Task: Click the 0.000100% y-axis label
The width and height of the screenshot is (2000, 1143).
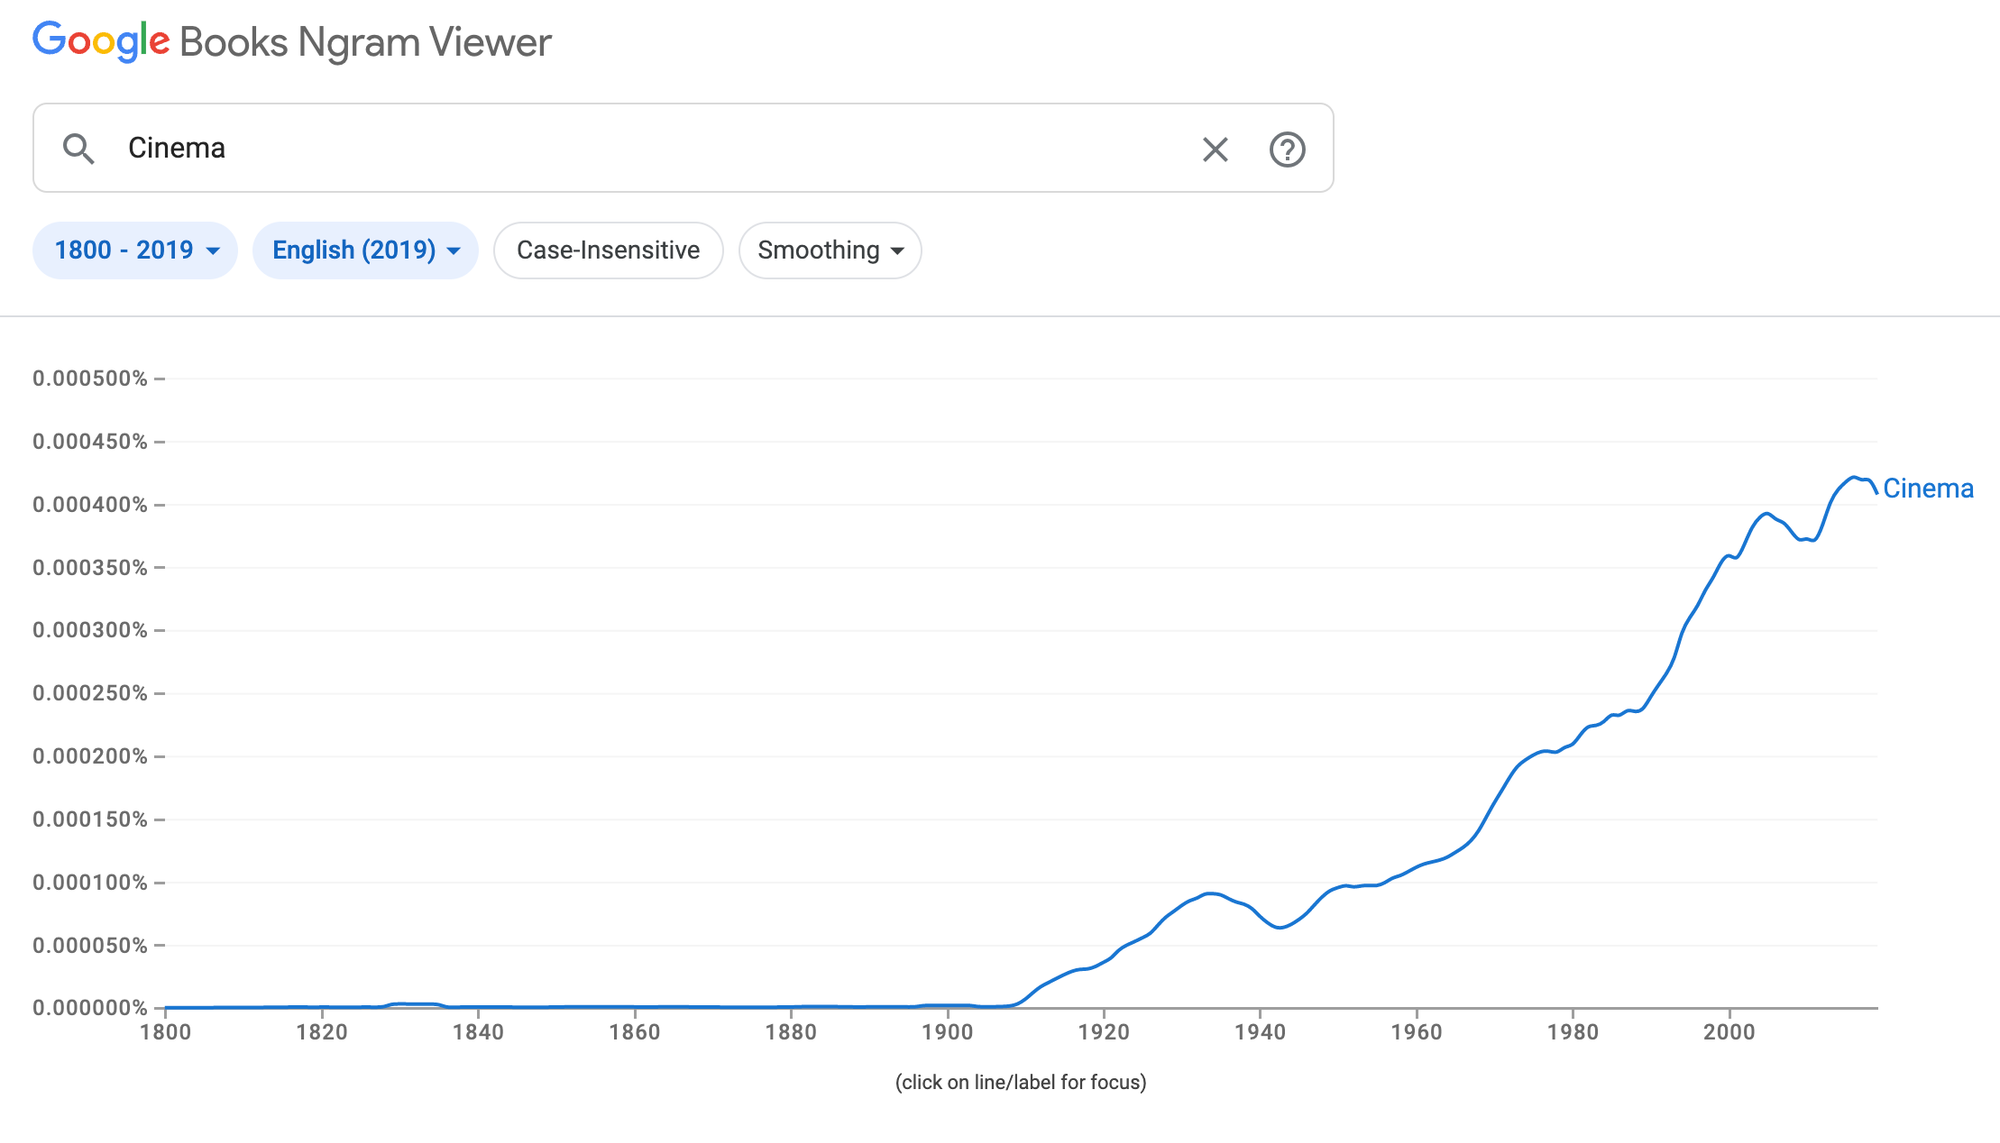Action: 90,882
